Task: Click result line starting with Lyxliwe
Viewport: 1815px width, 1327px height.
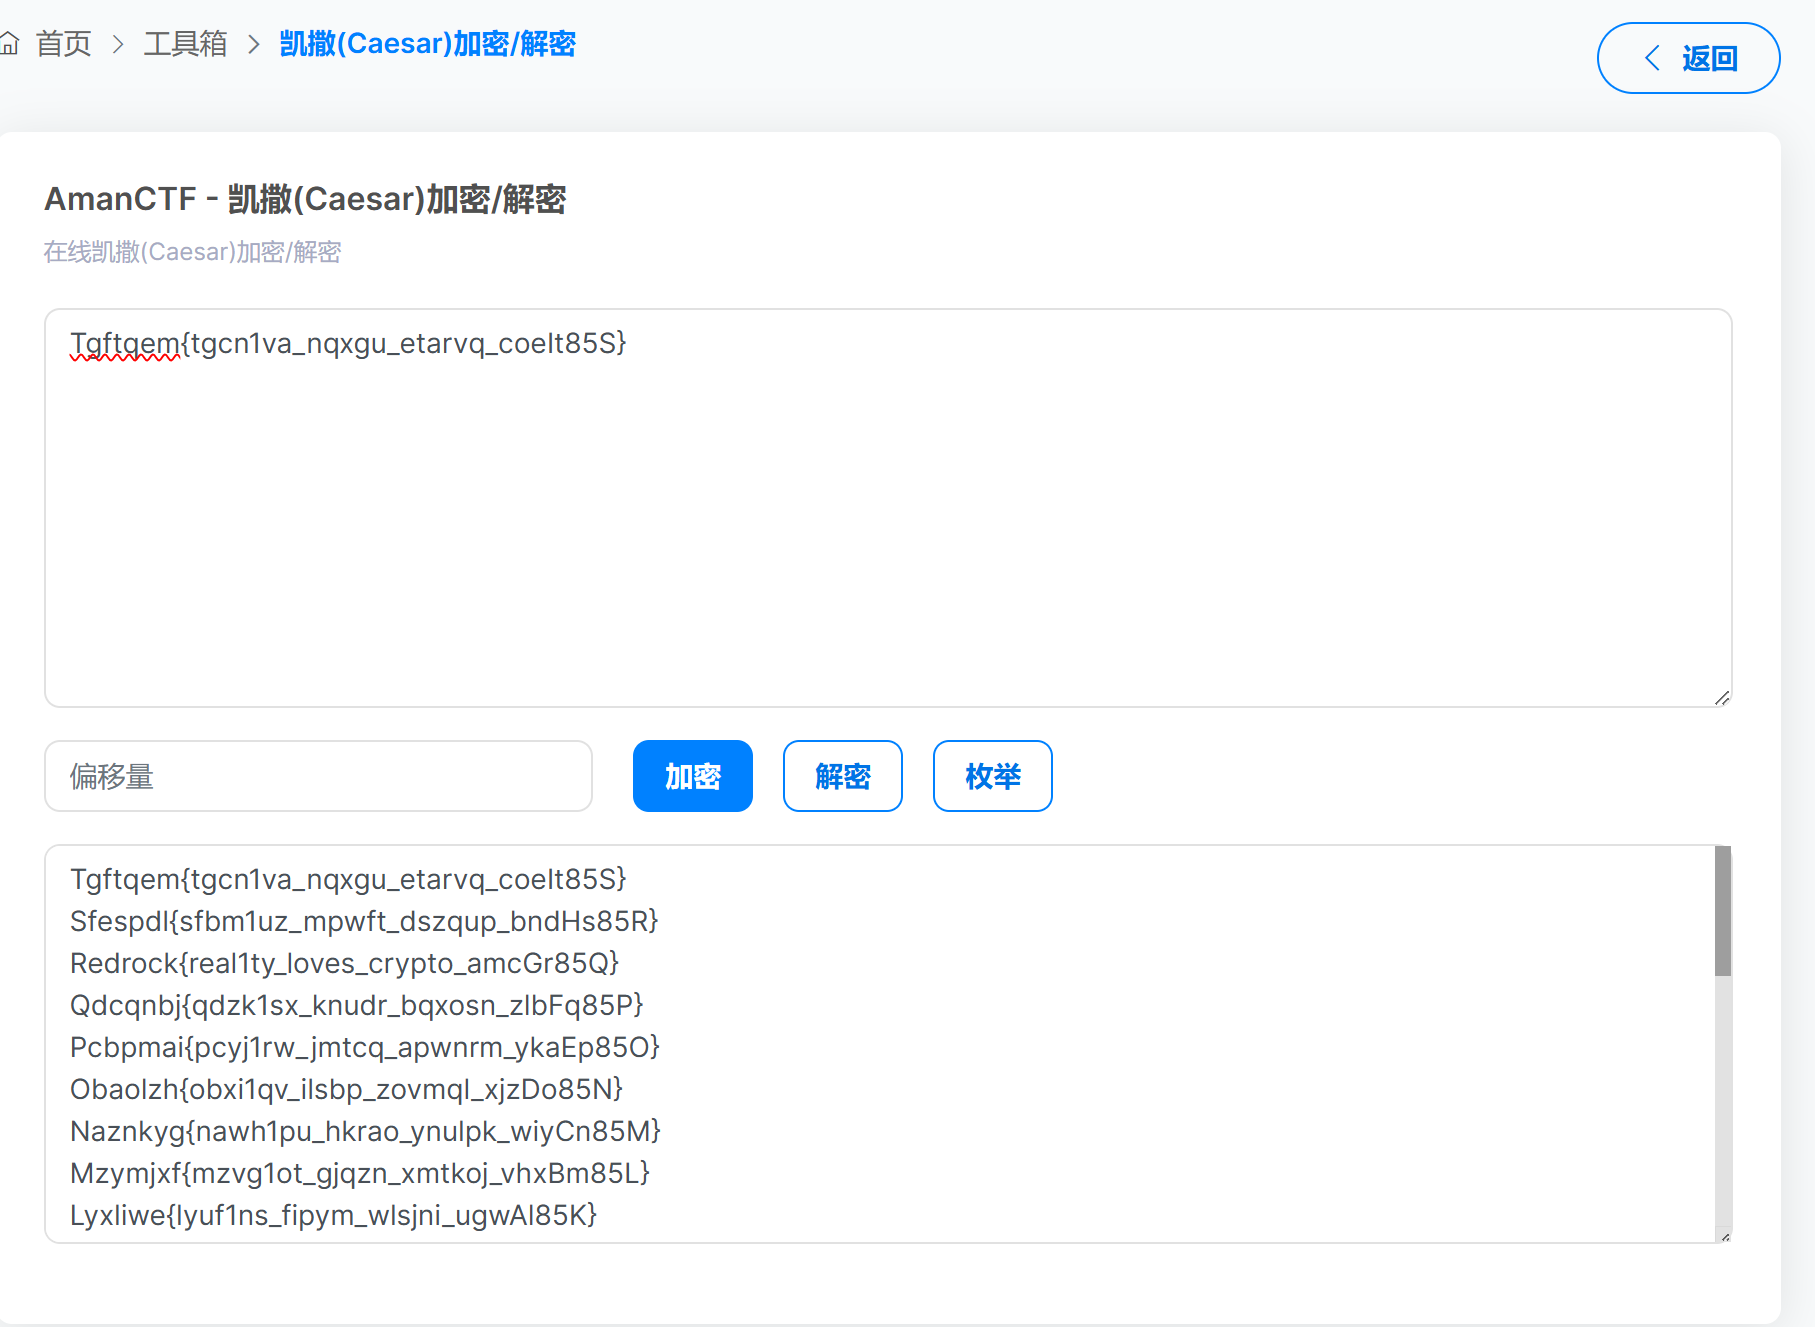Action: 334,1215
